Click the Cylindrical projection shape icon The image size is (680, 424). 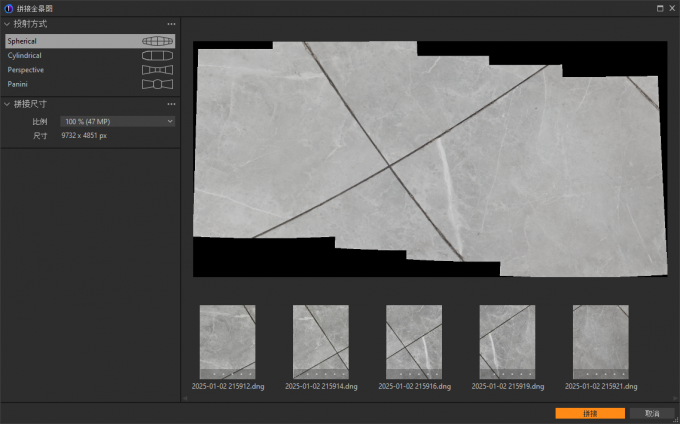tap(157, 55)
